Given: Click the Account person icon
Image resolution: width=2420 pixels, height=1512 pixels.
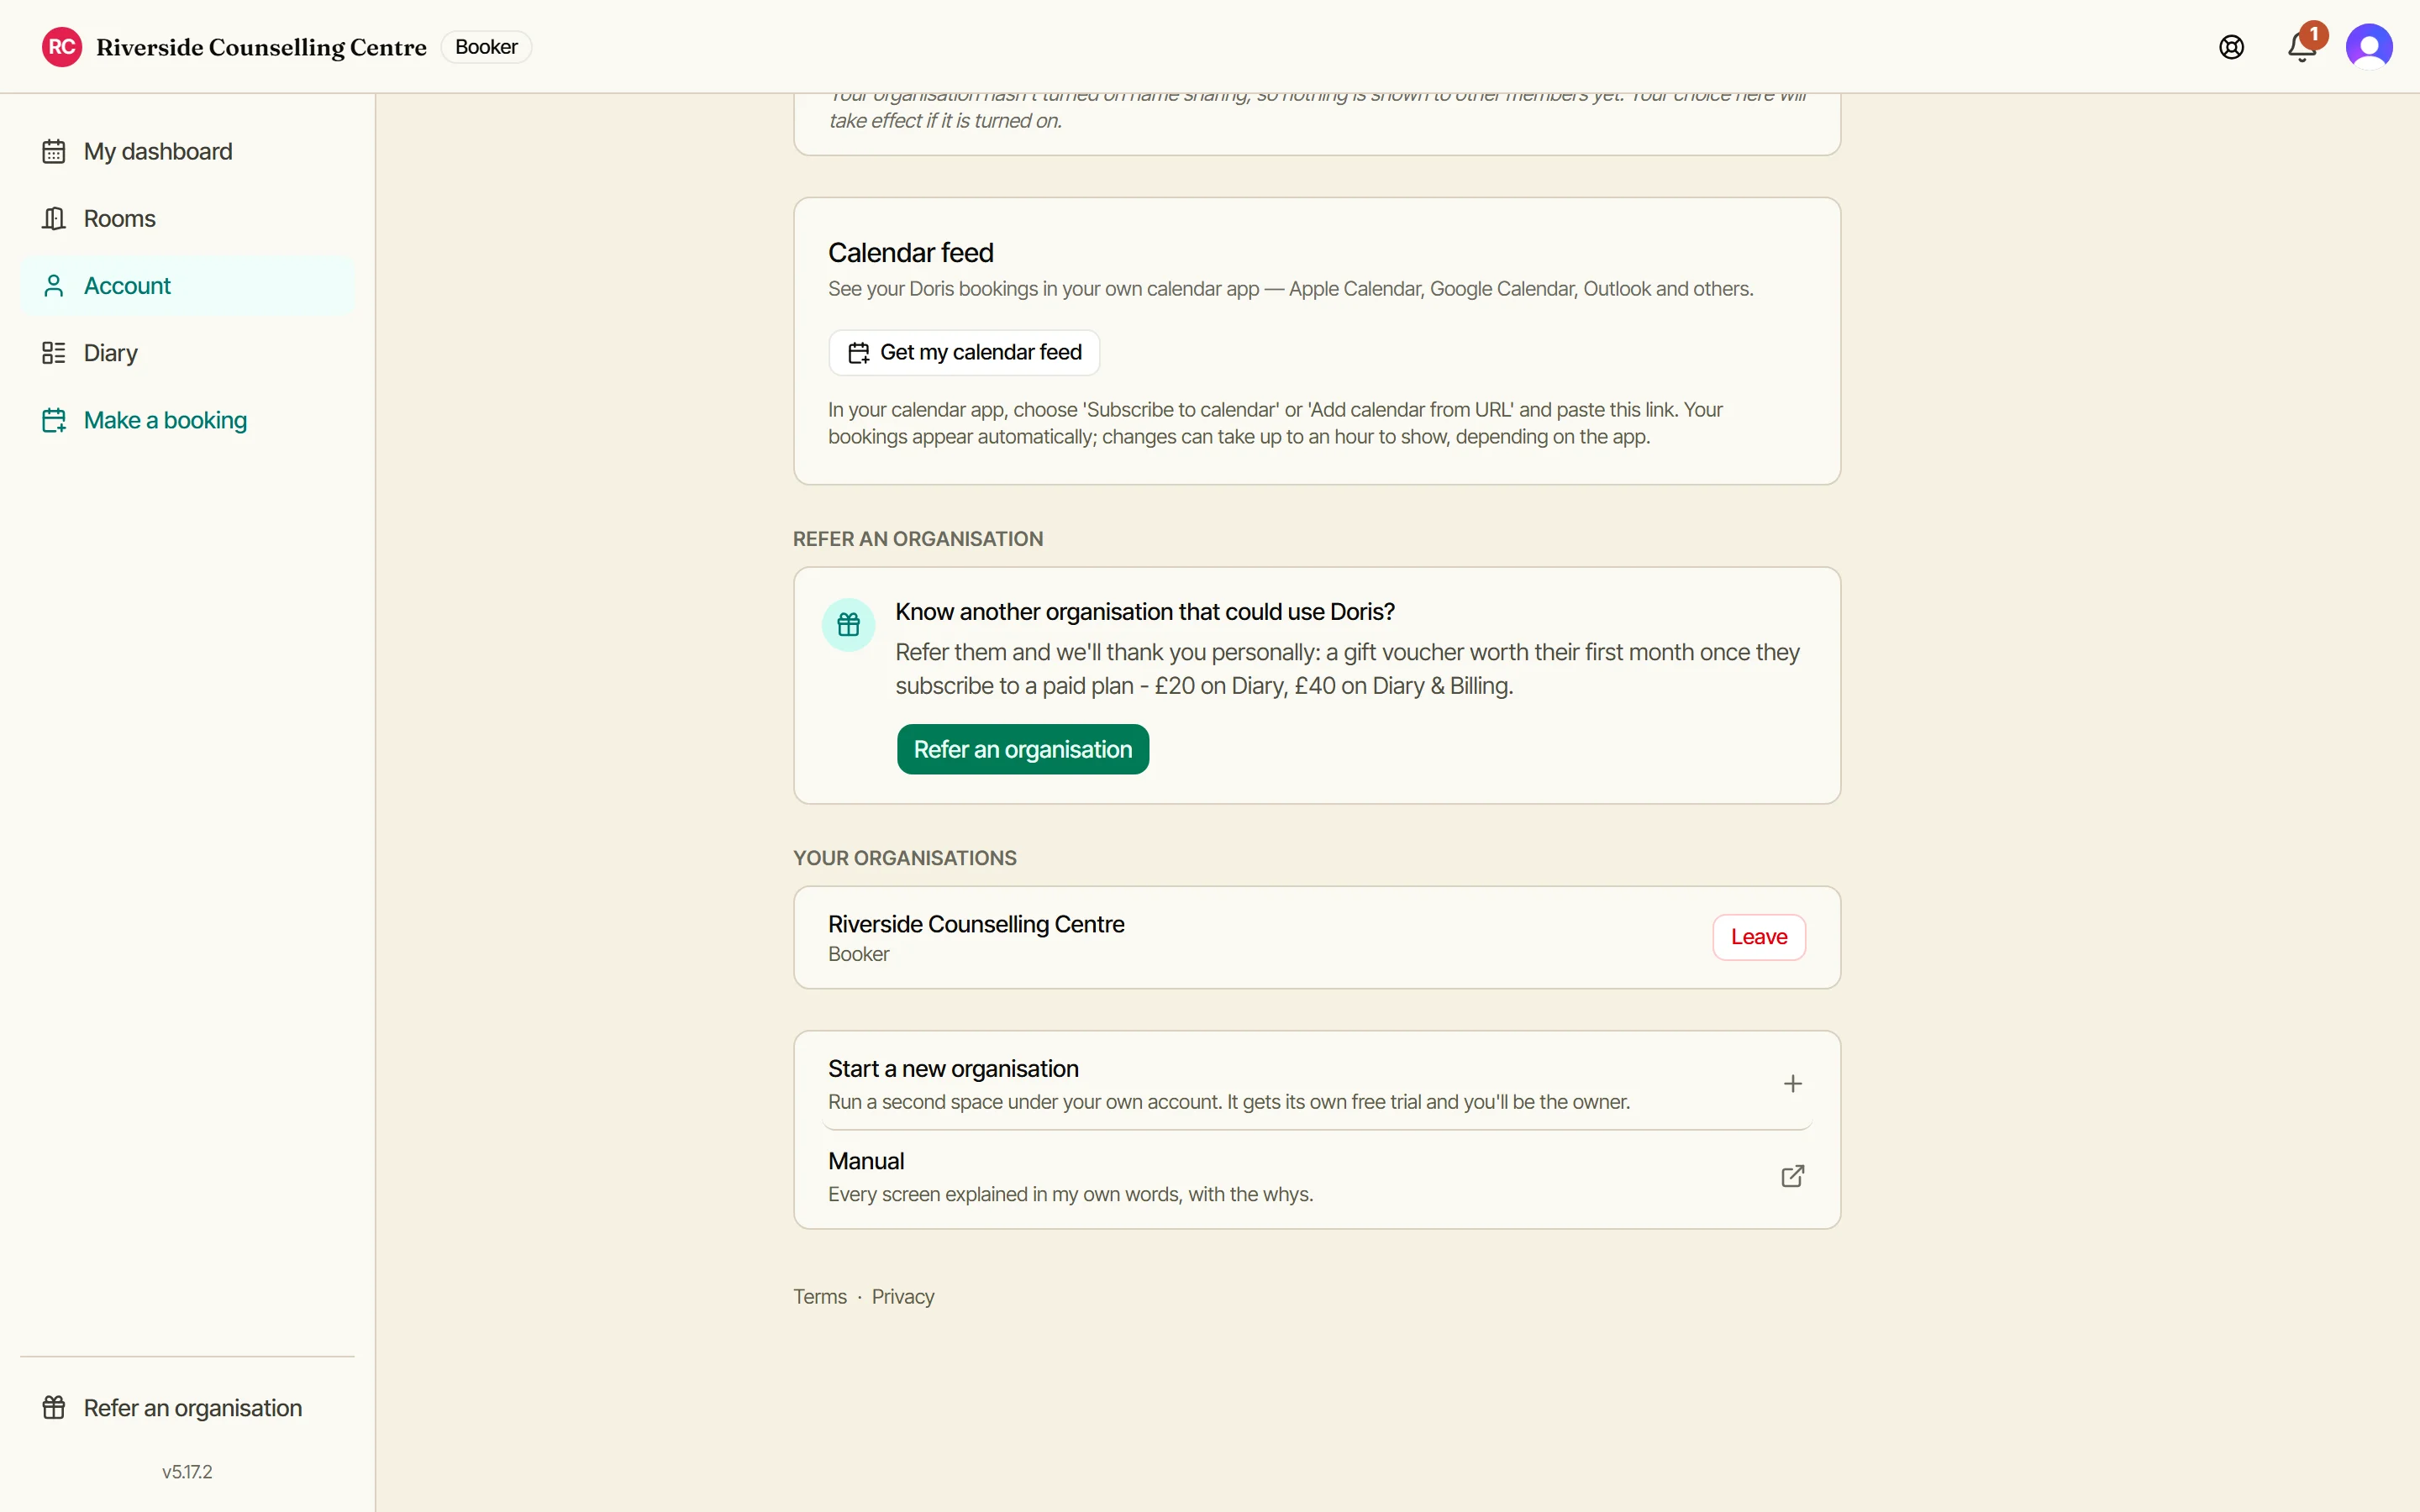Looking at the screenshot, I should coord(54,286).
